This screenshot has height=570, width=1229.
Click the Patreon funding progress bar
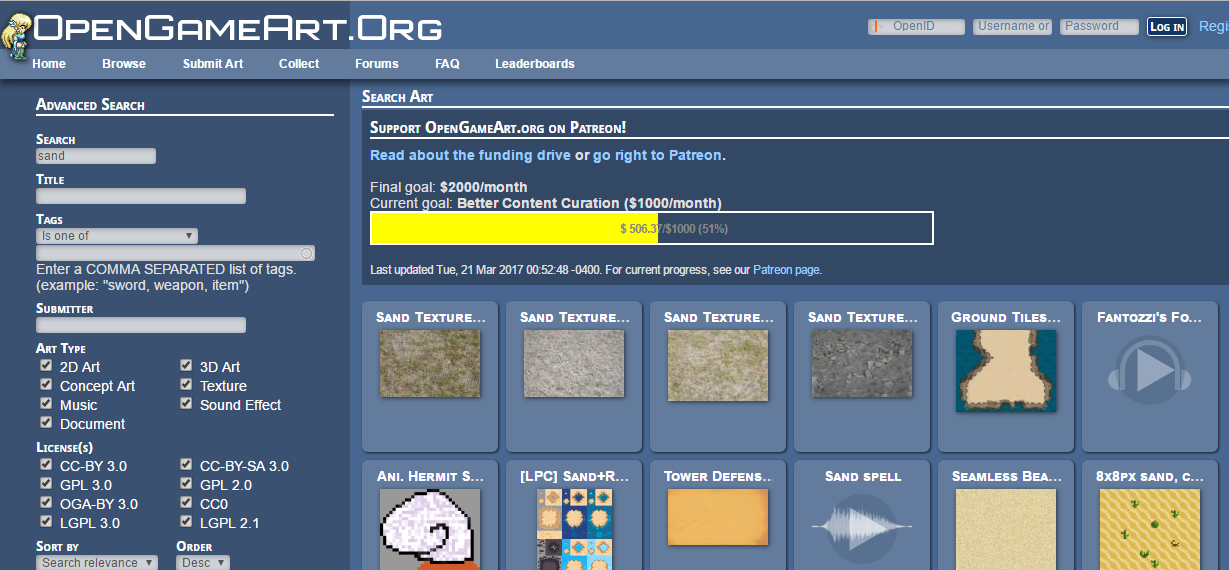click(x=651, y=228)
